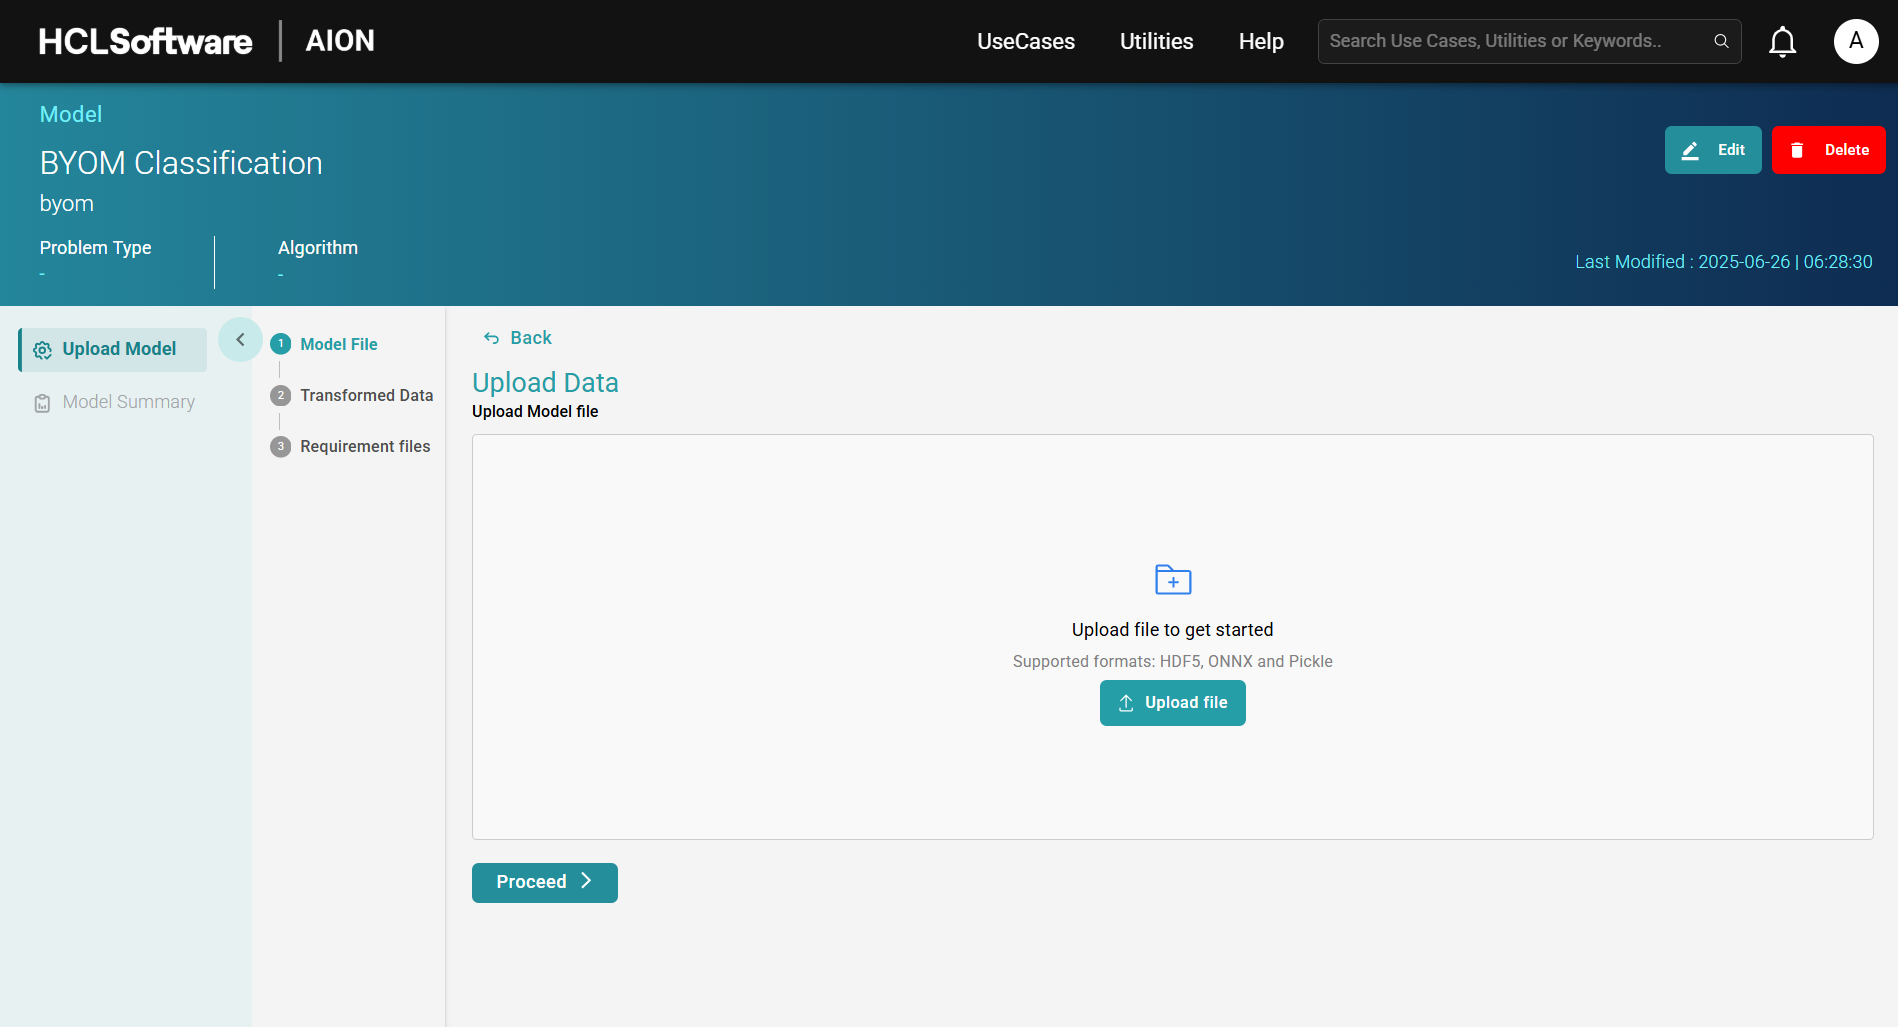The width and height of the screenshot is (1898, 1027).
Task: Open the Help menu
Action: pyautogui.click(x=1260, y=41)
